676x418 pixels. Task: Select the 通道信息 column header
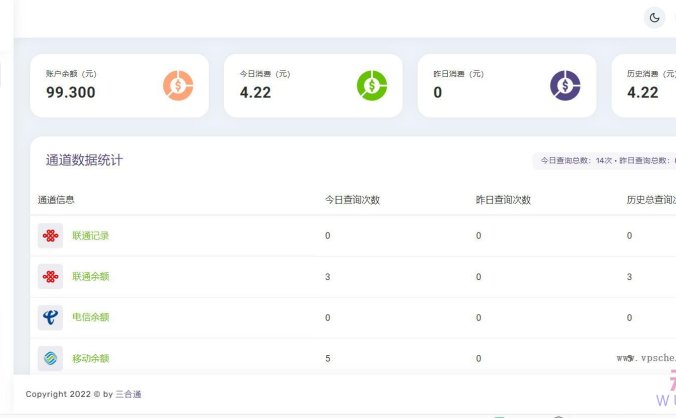click(x=56, y=200)
